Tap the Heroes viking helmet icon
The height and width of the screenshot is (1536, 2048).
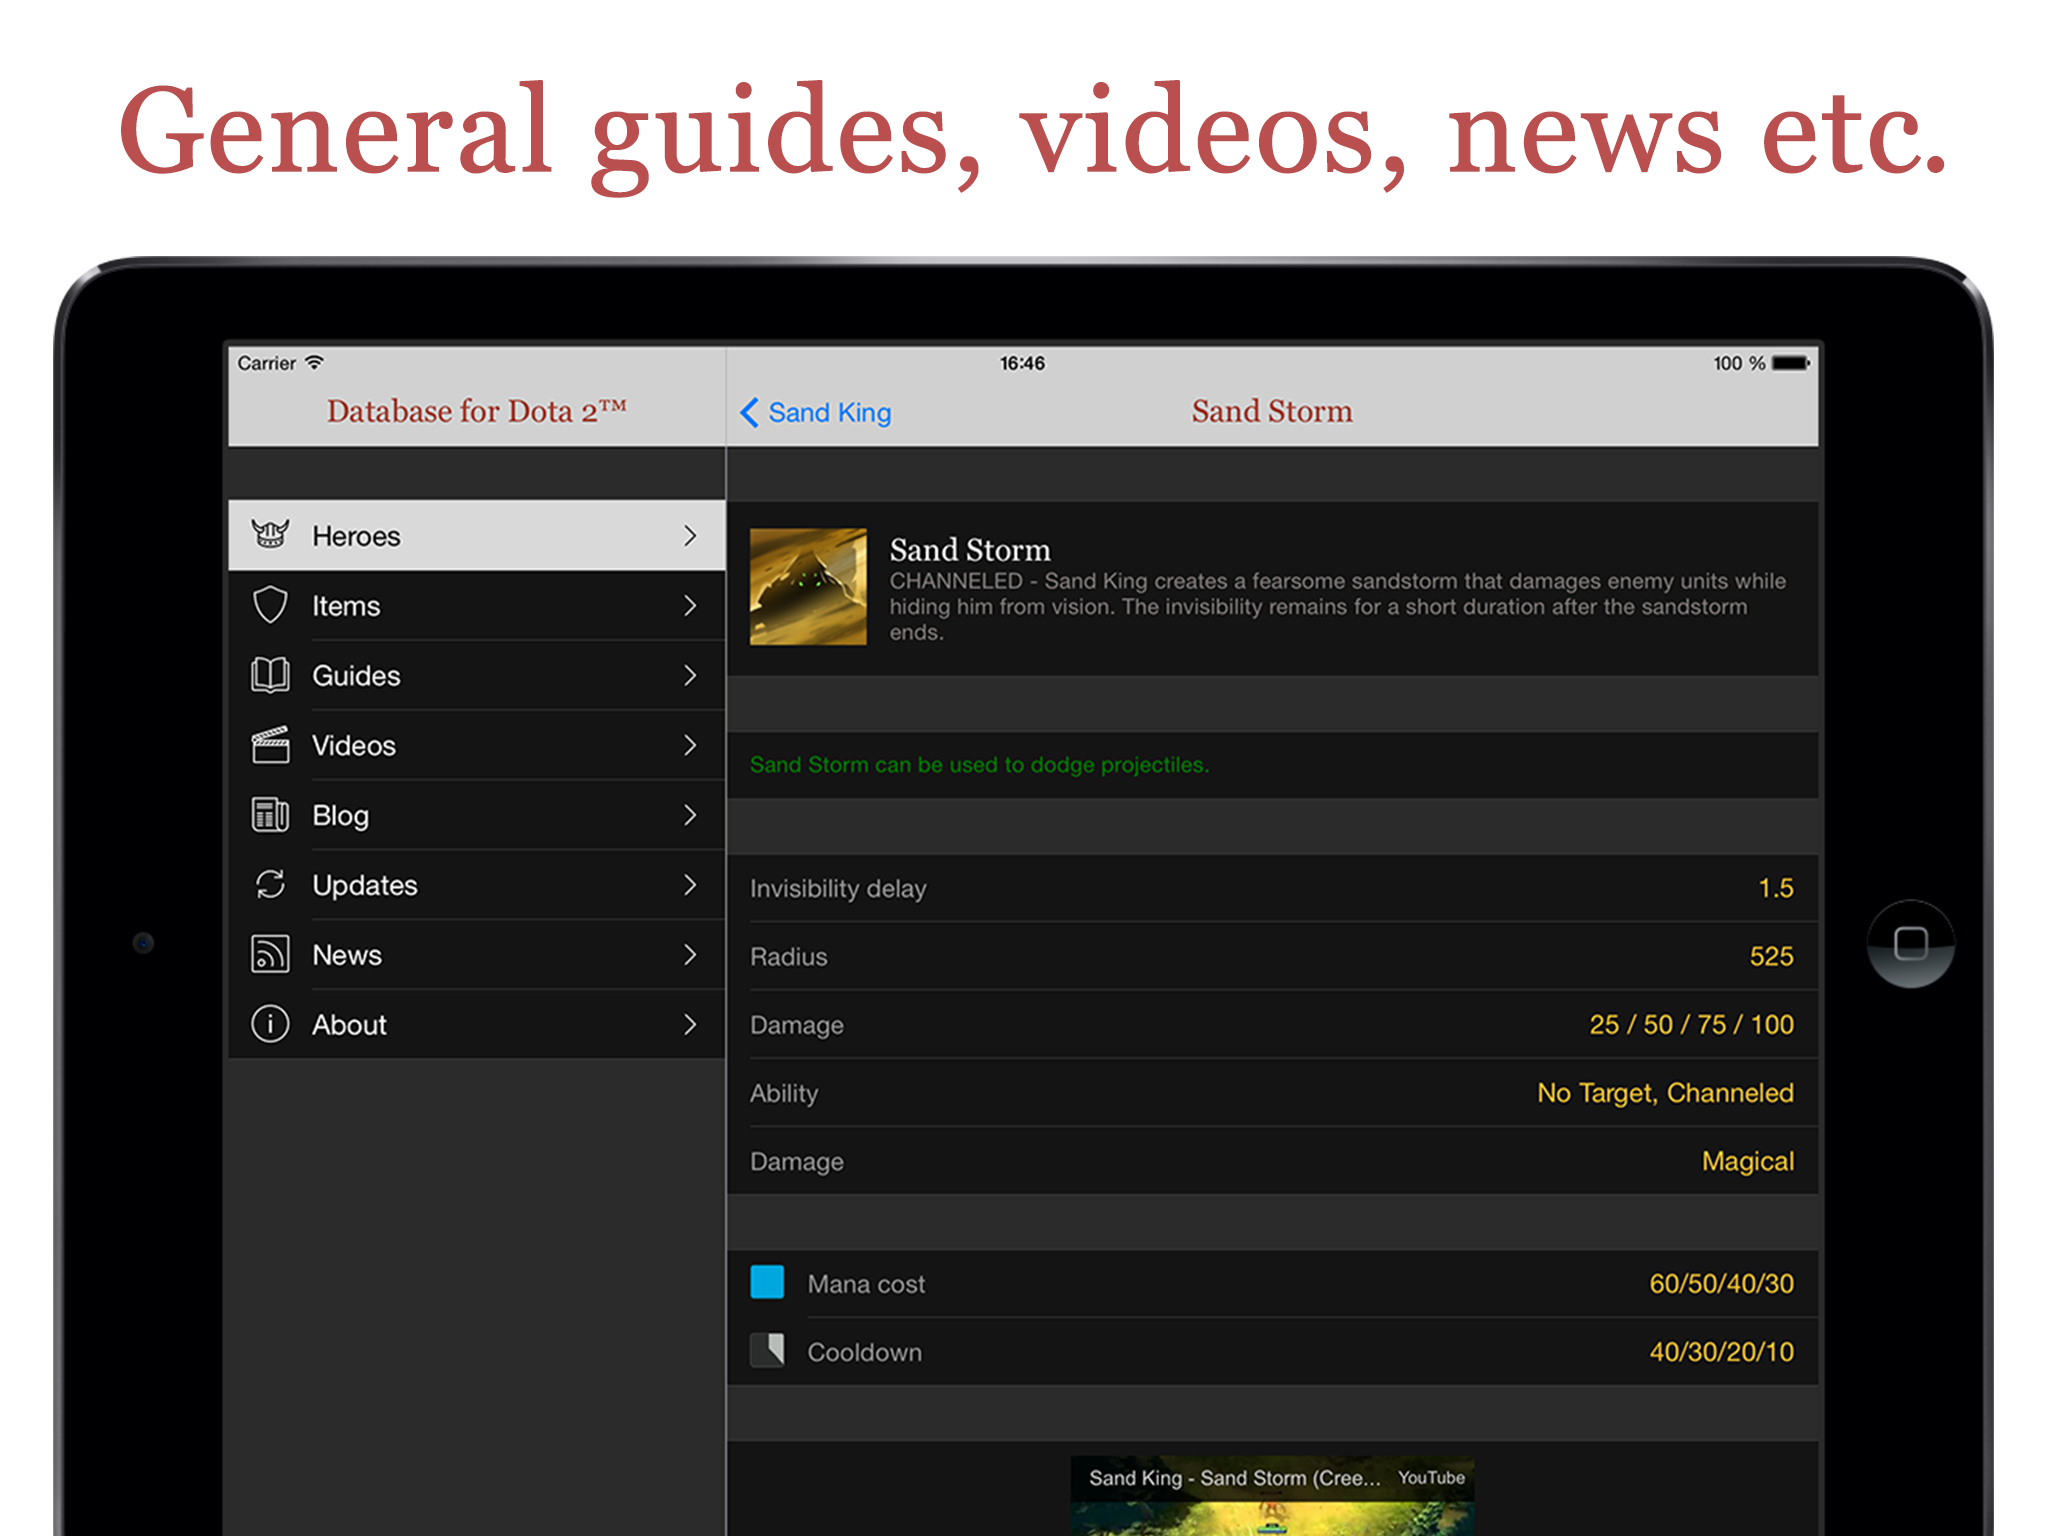coord(270,535)
